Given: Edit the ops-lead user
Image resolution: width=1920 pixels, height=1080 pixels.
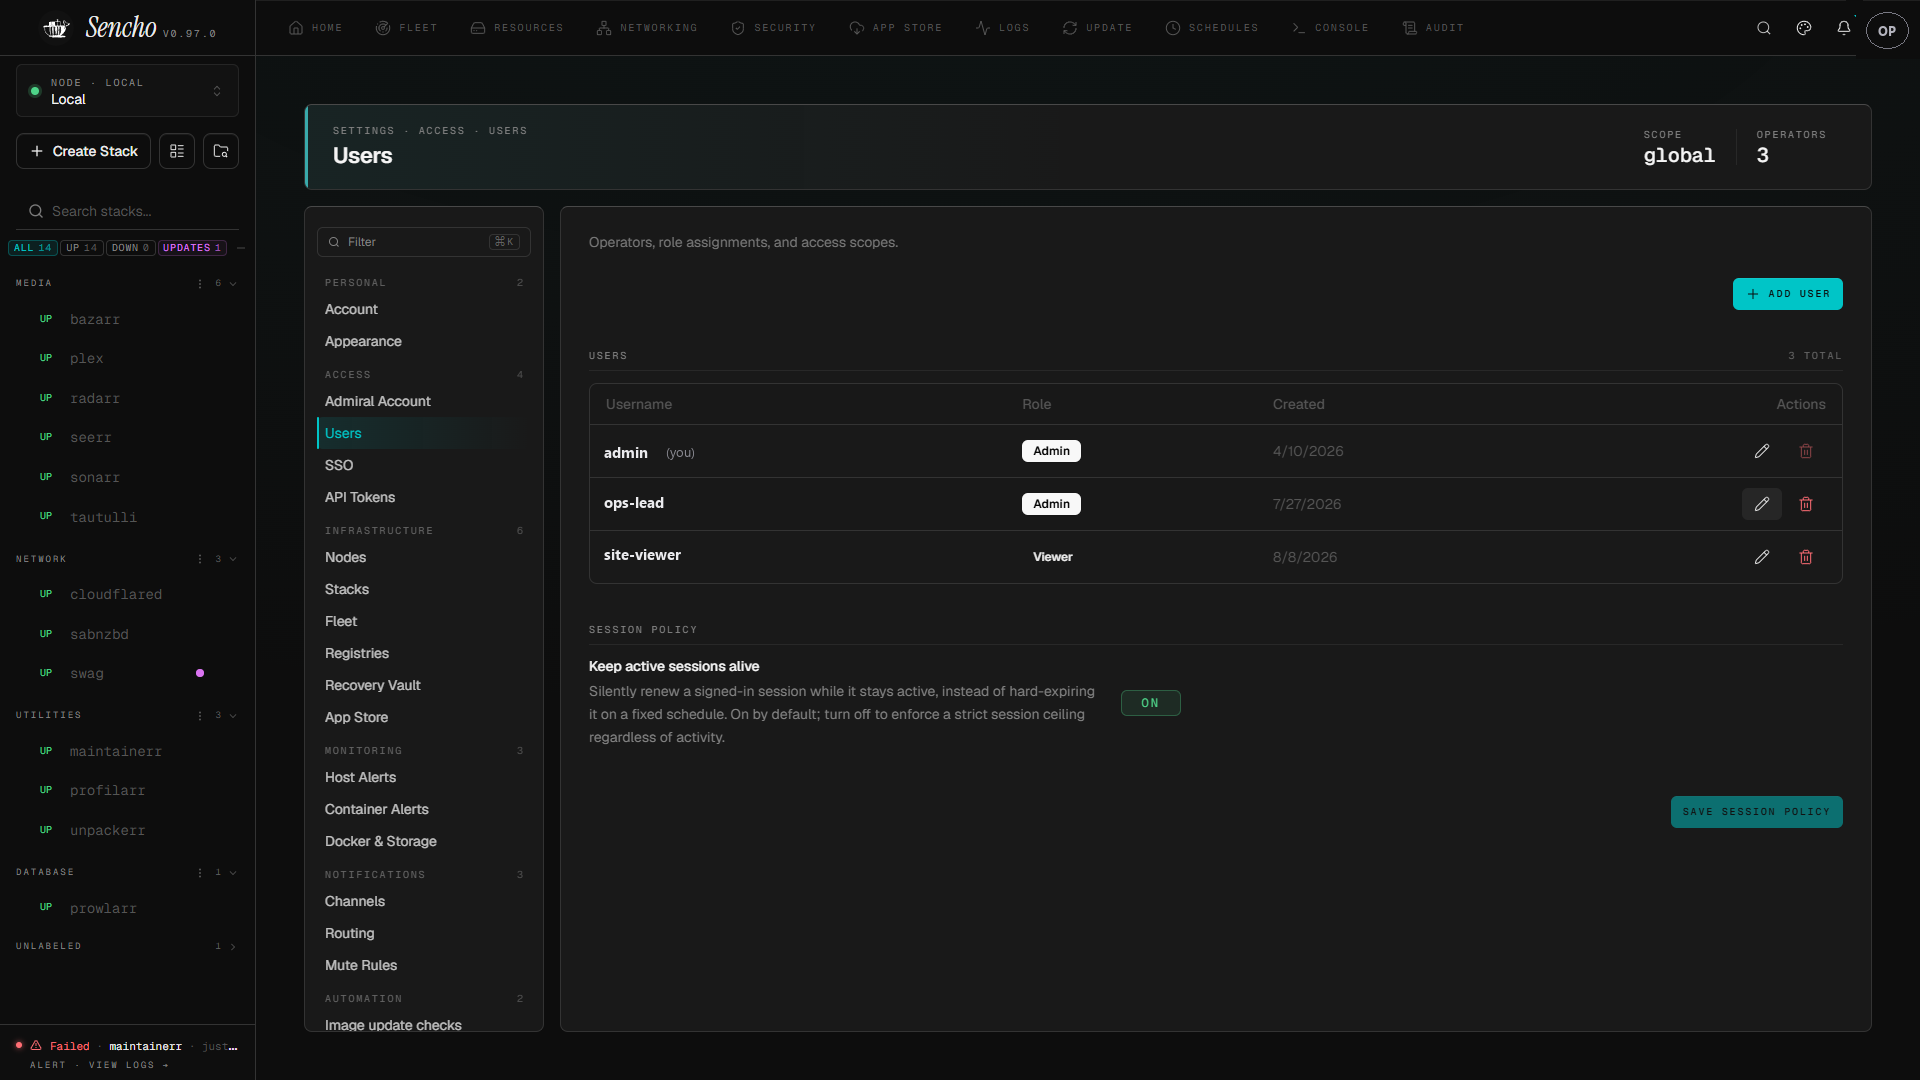Looking at the screenshot, I should [1762, 504].
